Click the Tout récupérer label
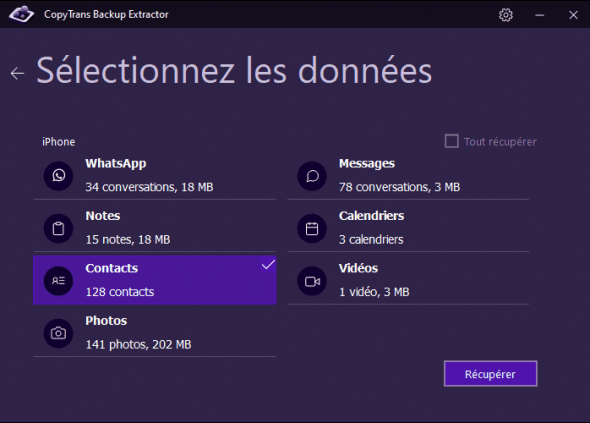The width and height of the screenshot is (590, 423). (500, 142)
